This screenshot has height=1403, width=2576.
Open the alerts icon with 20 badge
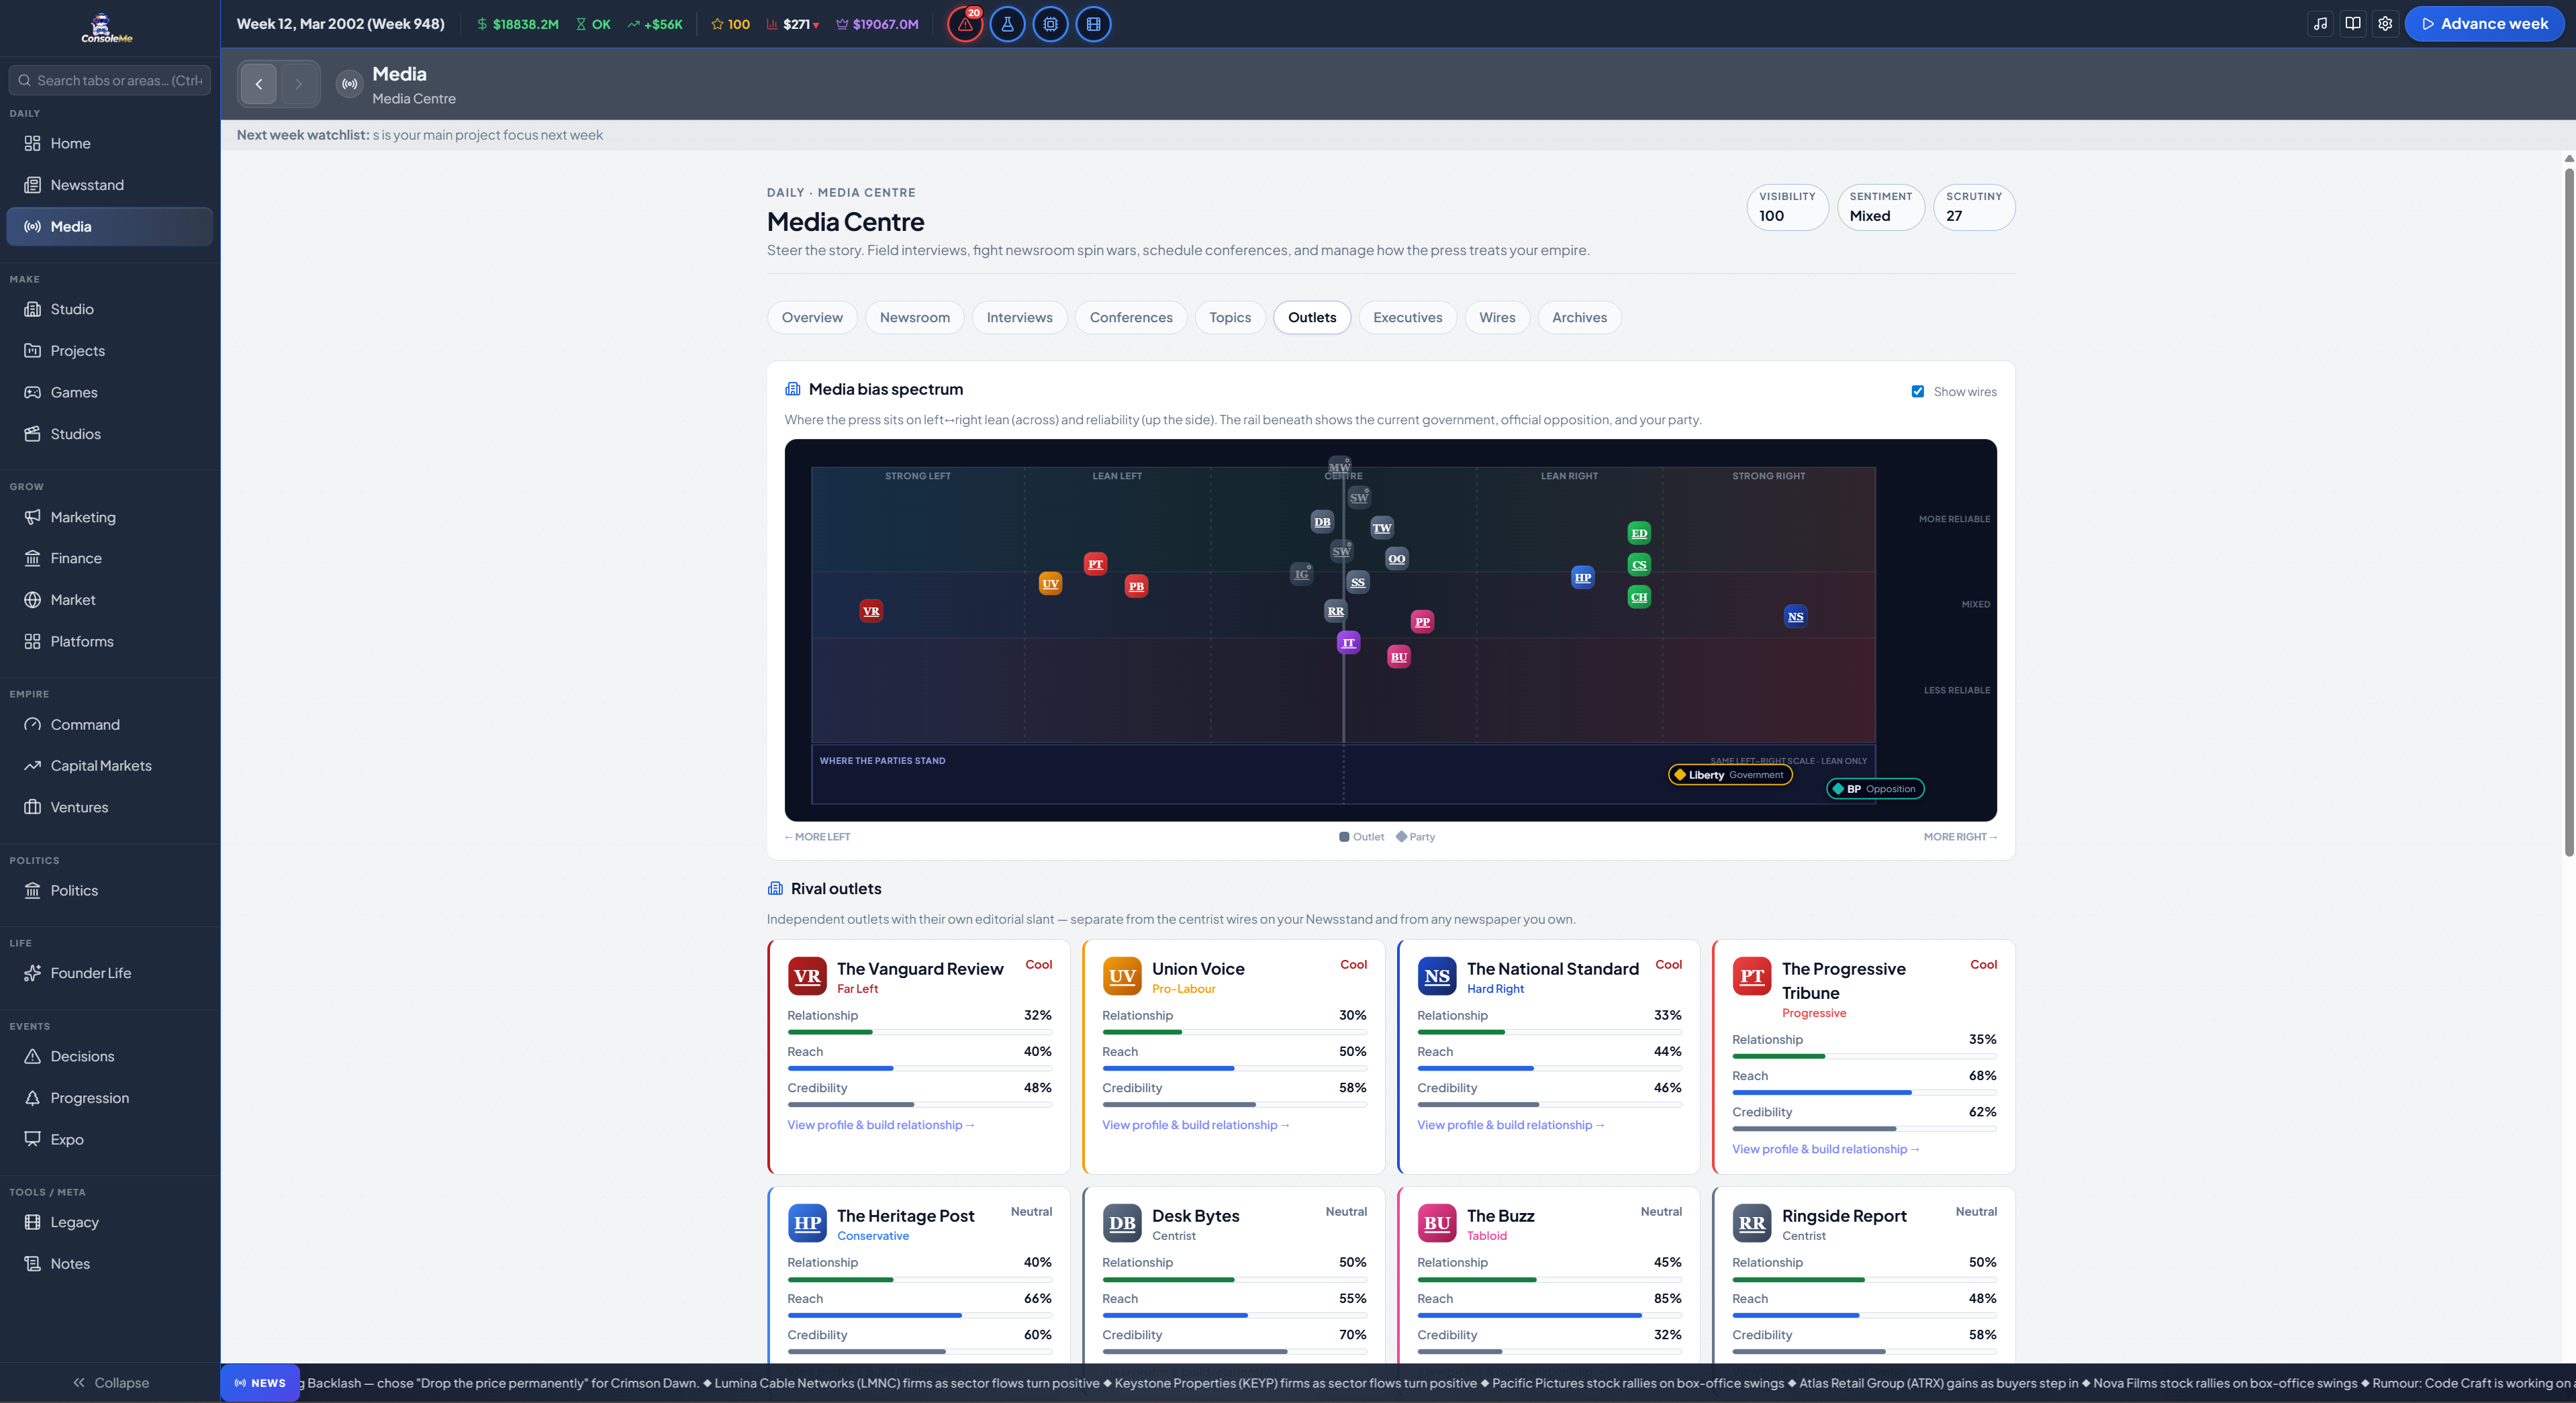click(965, 24)
